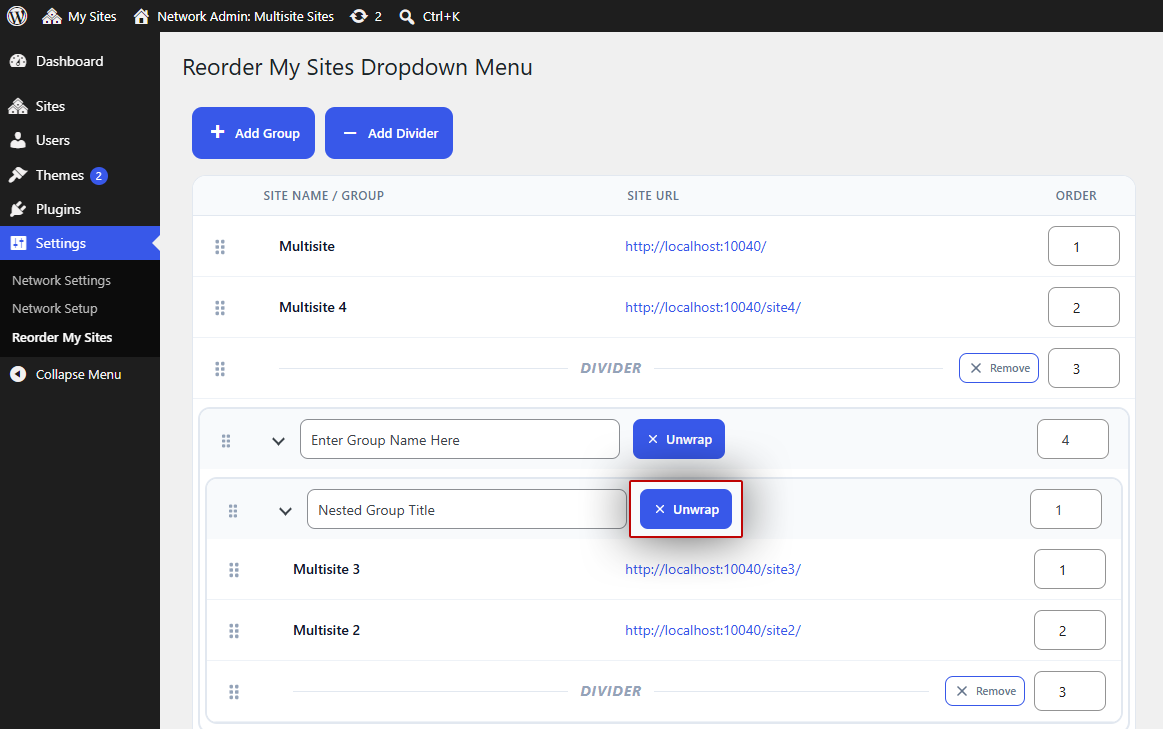Remove the top-level divider

point(999,368)
